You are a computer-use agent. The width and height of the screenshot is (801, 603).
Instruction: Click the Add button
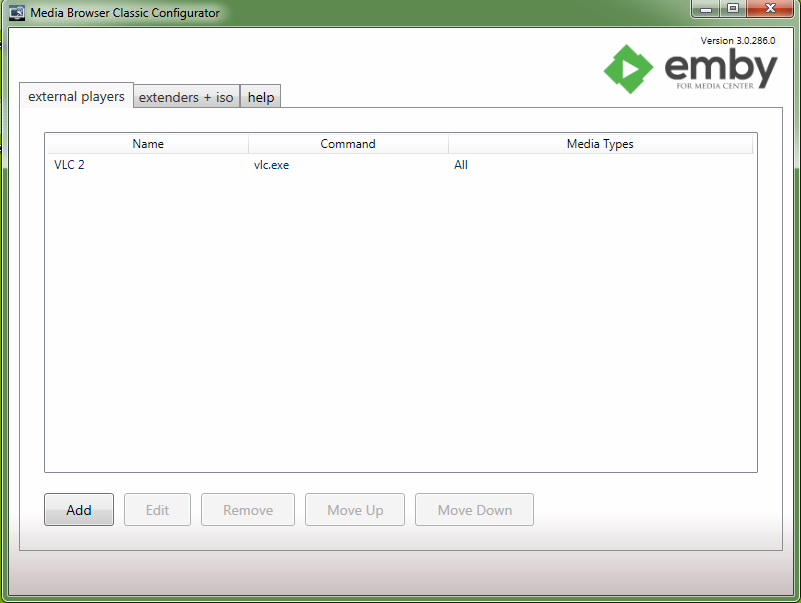tap(78, 509)
